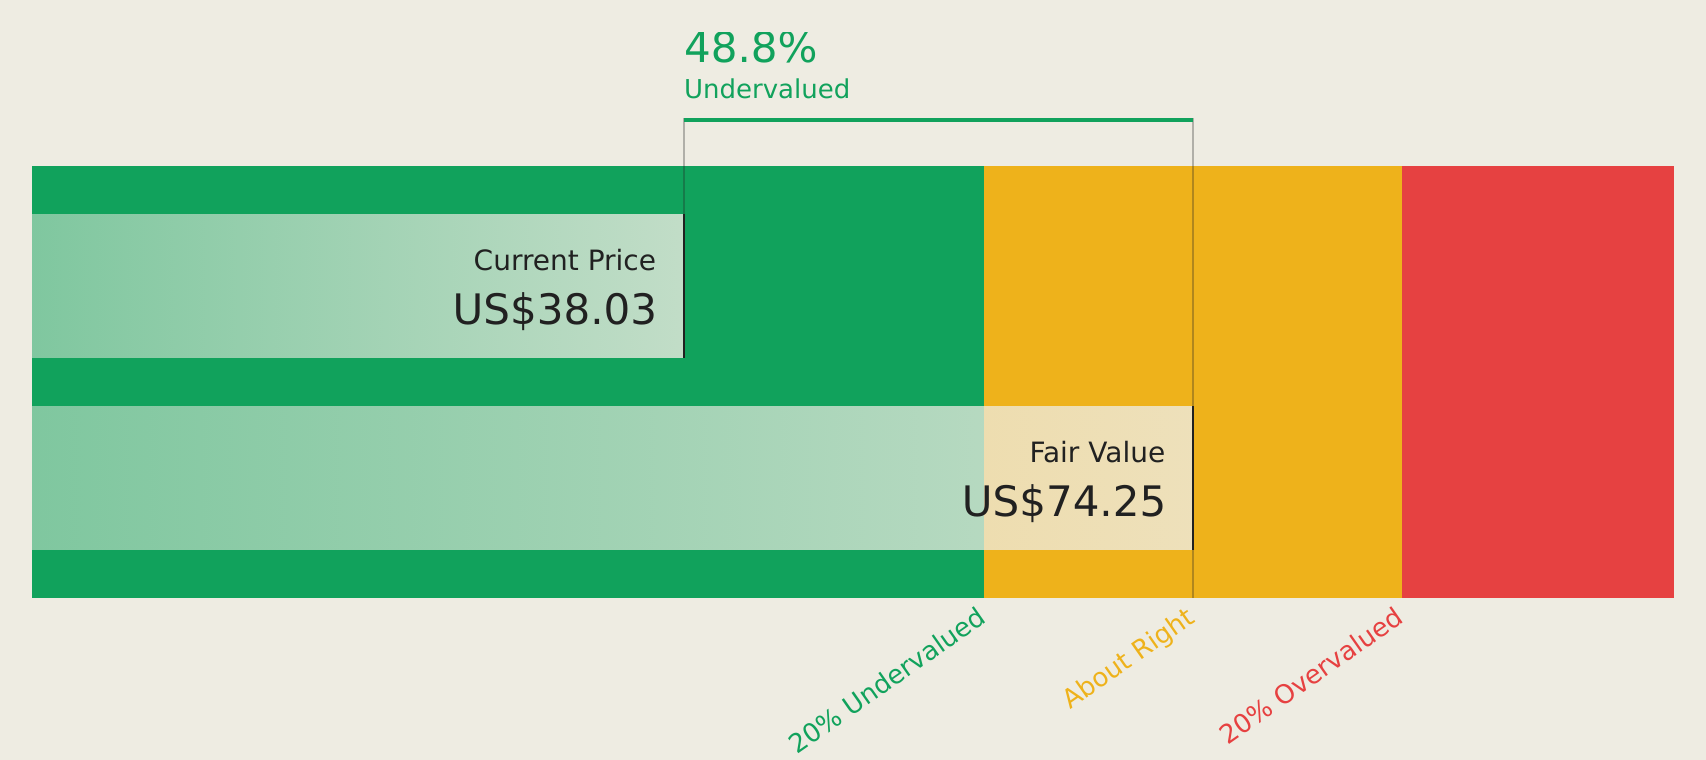Select the US$74.25 fair value amount
This screenshot has height=760, width=1706.
pyautogui.click(x=1063, y=502)
